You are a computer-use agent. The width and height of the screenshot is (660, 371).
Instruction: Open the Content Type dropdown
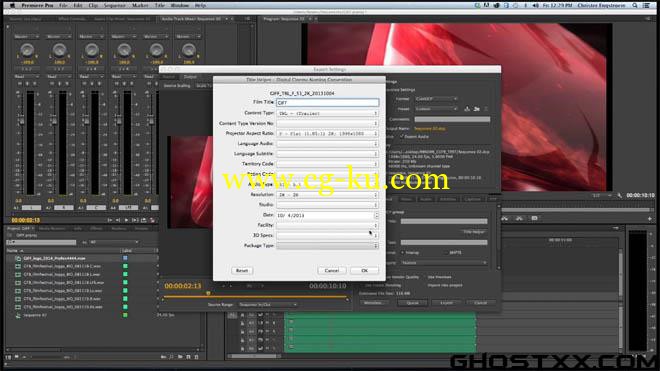(x=327, y=113)
